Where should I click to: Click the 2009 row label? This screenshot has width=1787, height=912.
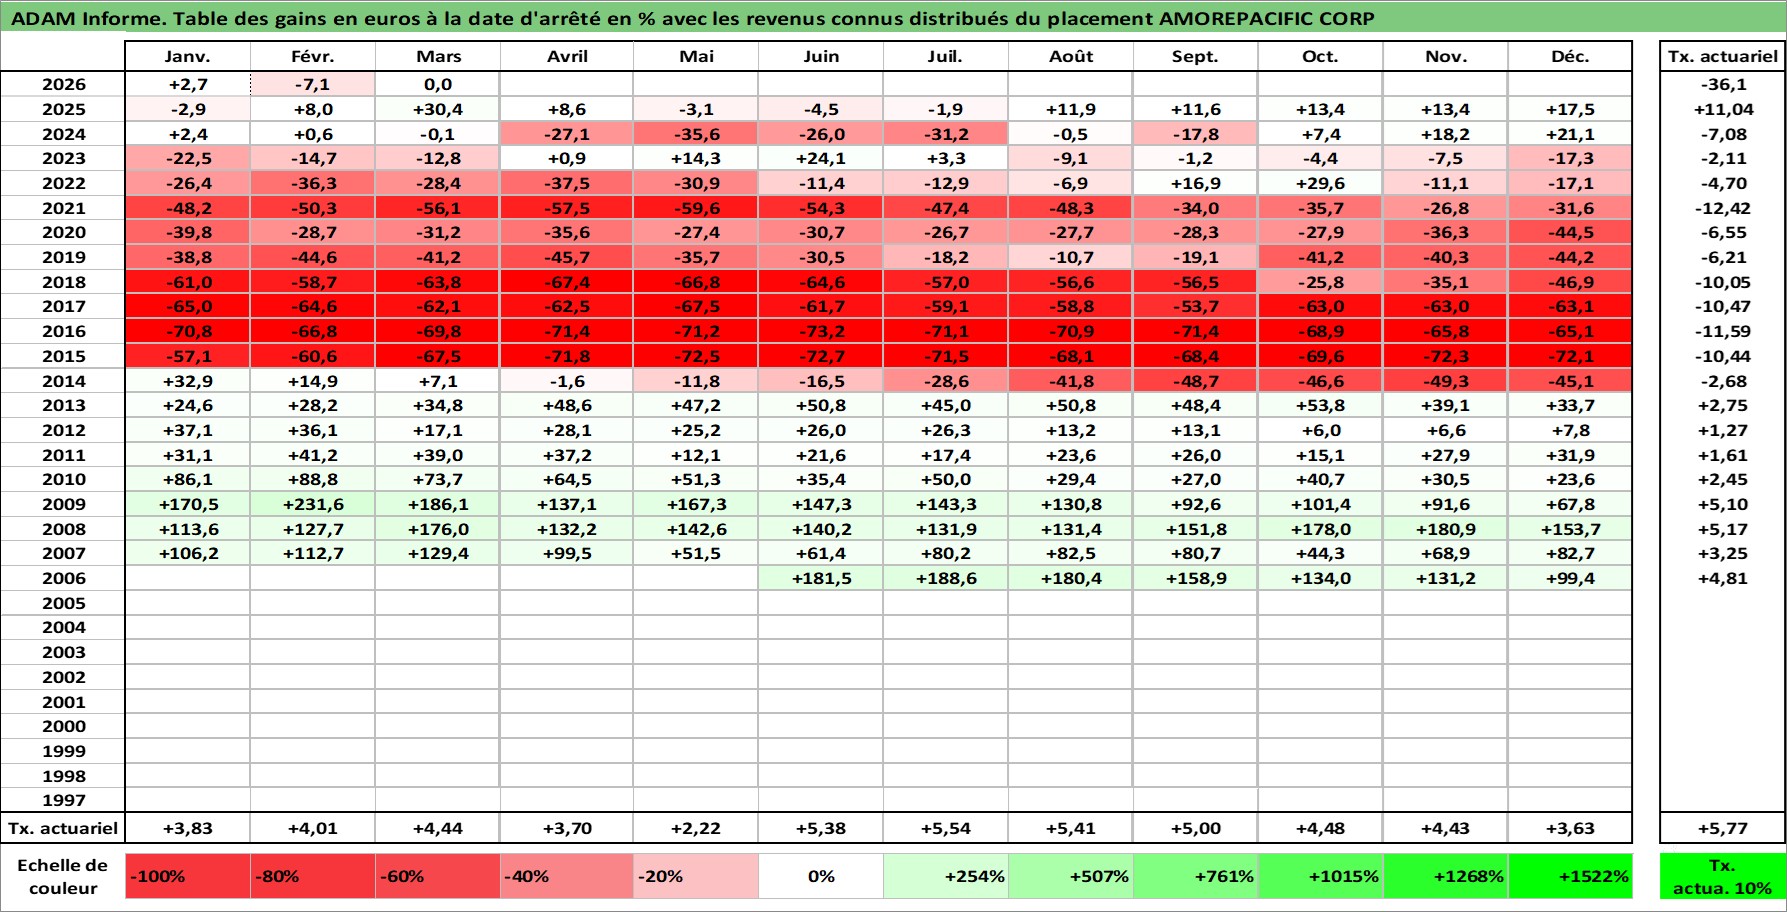point(63,504)
